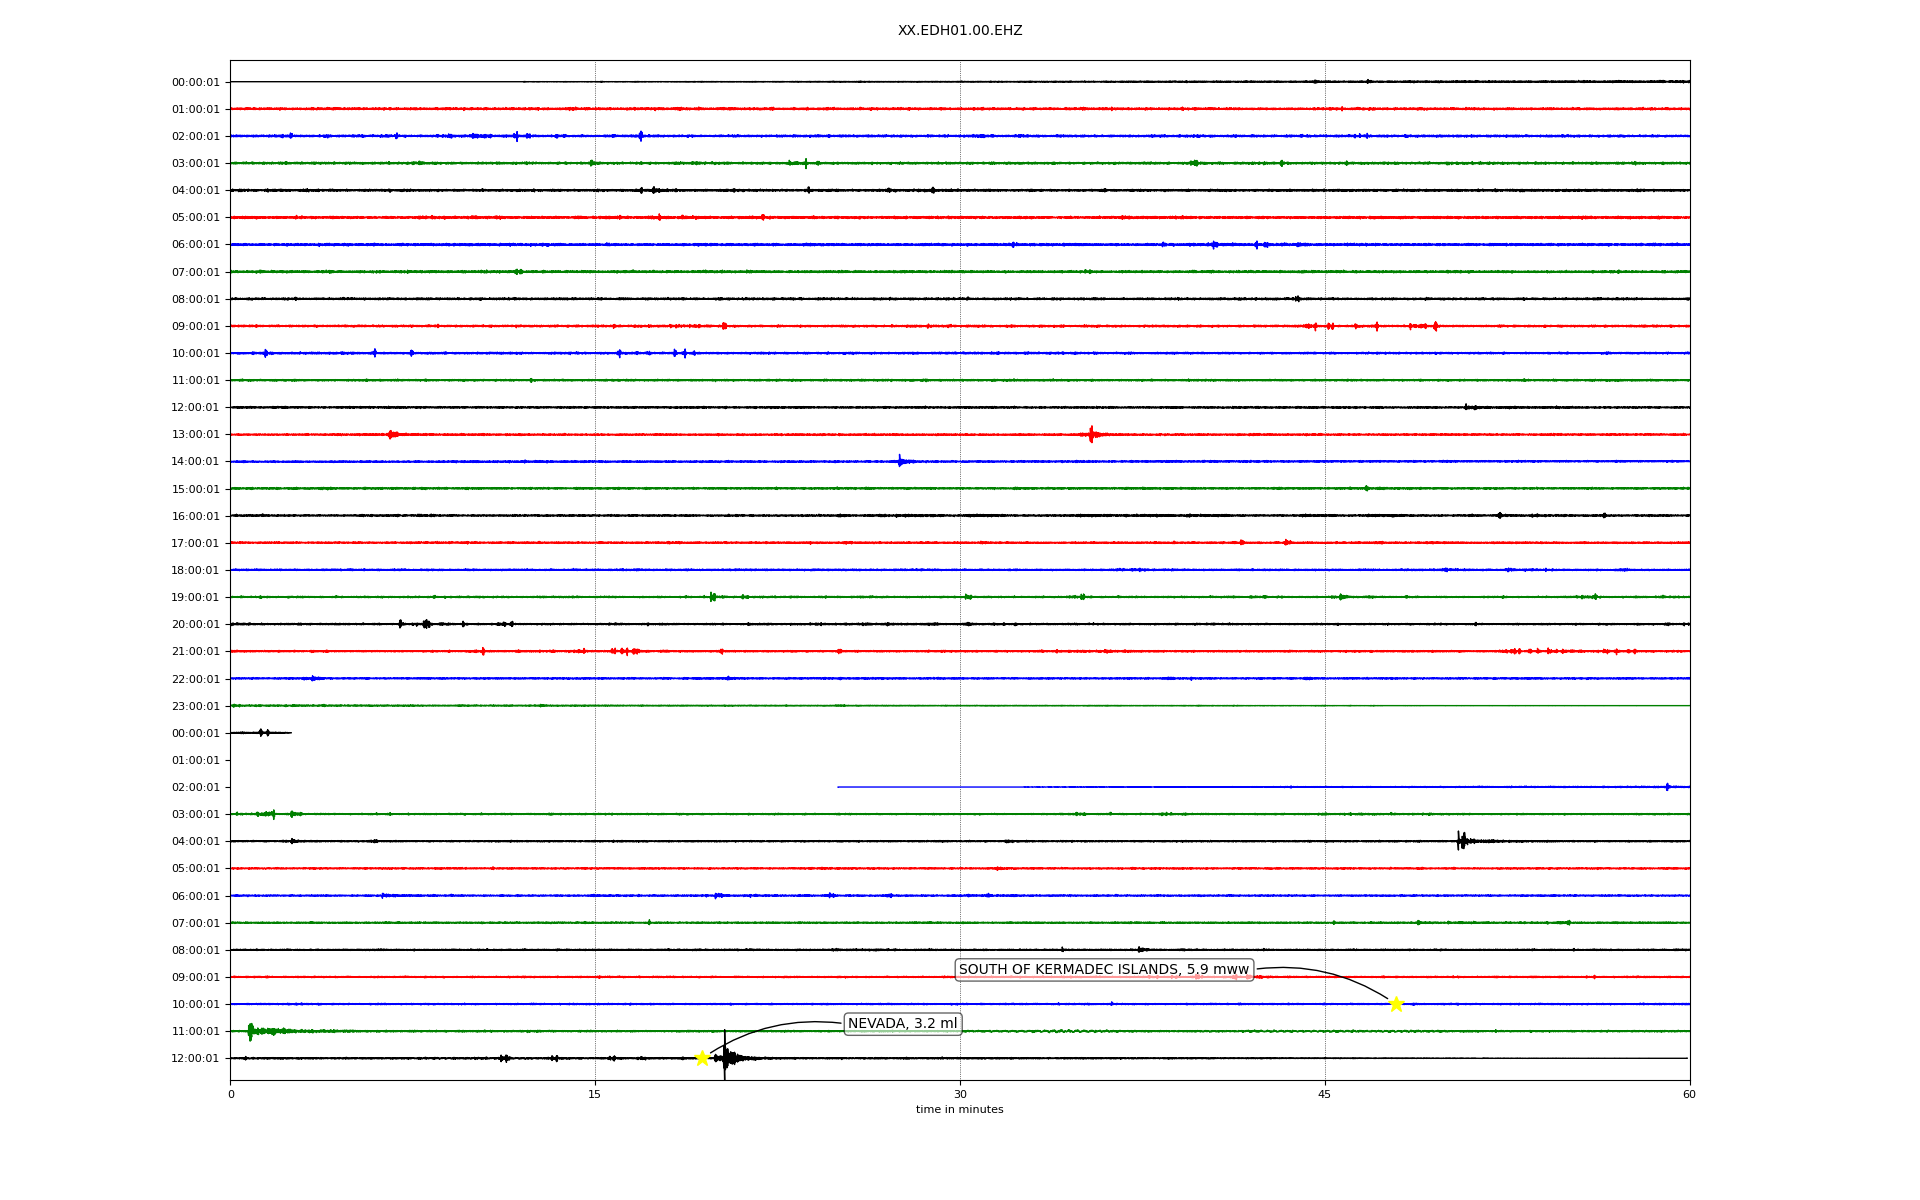The width and height of the screenshot is (1920, 1200).
Task: Click the NEVADA, 3.2 ml annotation label
Action: click(x=902, y=1023)
